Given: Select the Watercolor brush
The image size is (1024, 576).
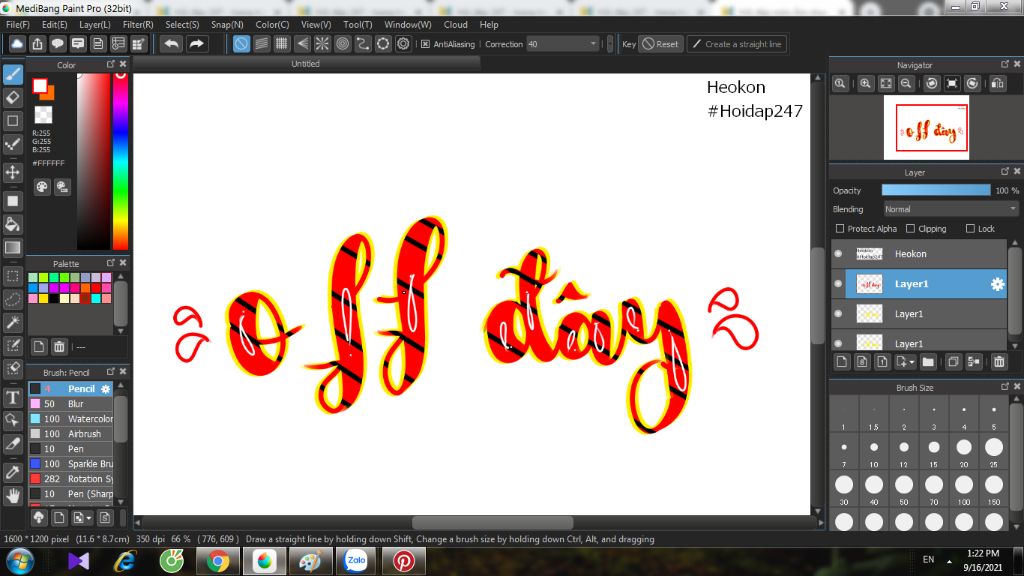Looking at the screenshot, I should (71, 419).
